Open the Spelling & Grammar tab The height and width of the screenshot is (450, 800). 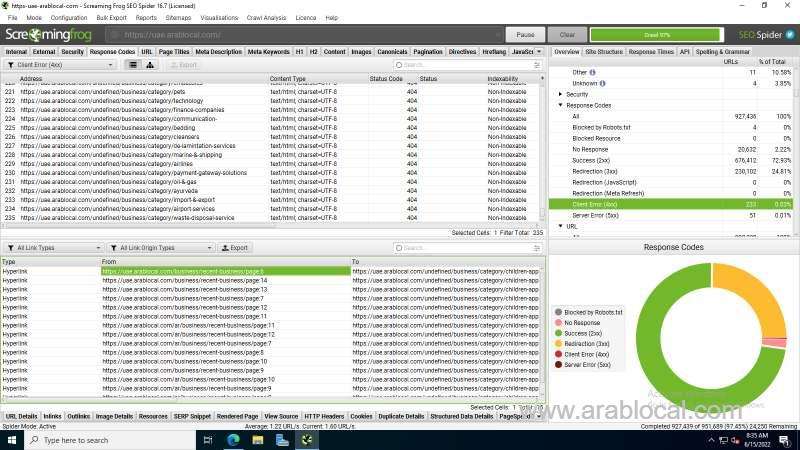click(722, 52)
